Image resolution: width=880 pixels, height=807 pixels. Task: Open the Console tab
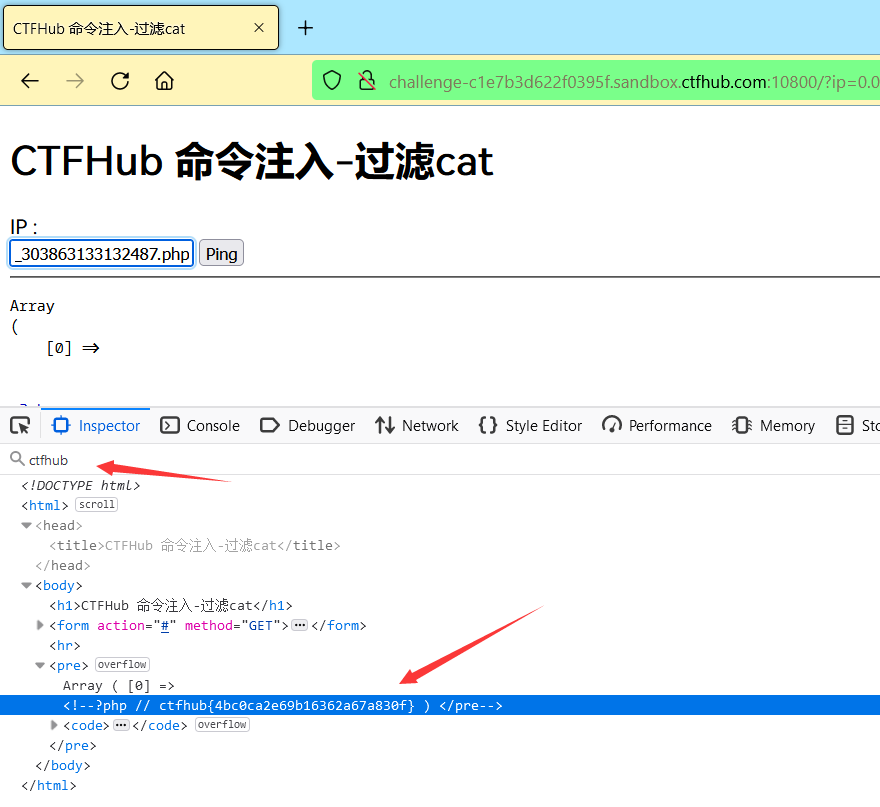[200, 426]
